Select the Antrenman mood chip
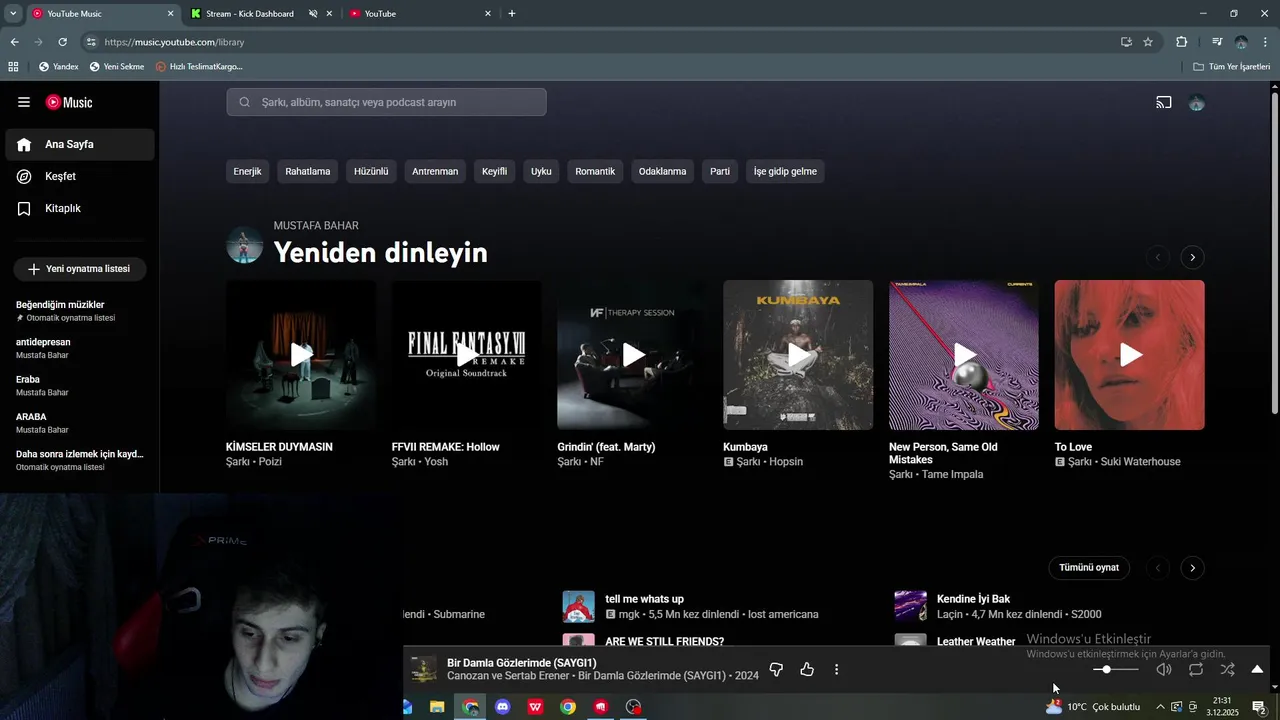The height and width of the screenshot is (720, 1280). (435, 171)
